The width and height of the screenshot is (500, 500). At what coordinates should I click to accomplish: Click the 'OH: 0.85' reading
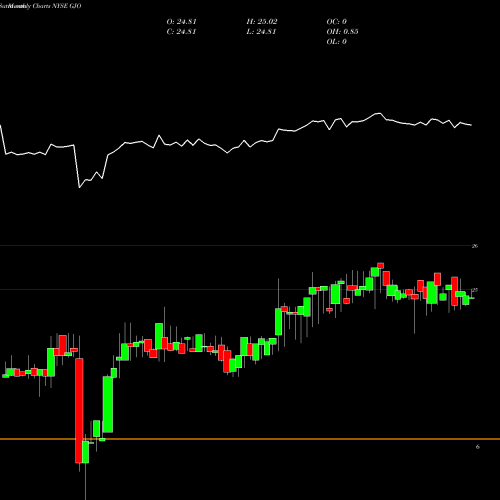tap(342, 32)
